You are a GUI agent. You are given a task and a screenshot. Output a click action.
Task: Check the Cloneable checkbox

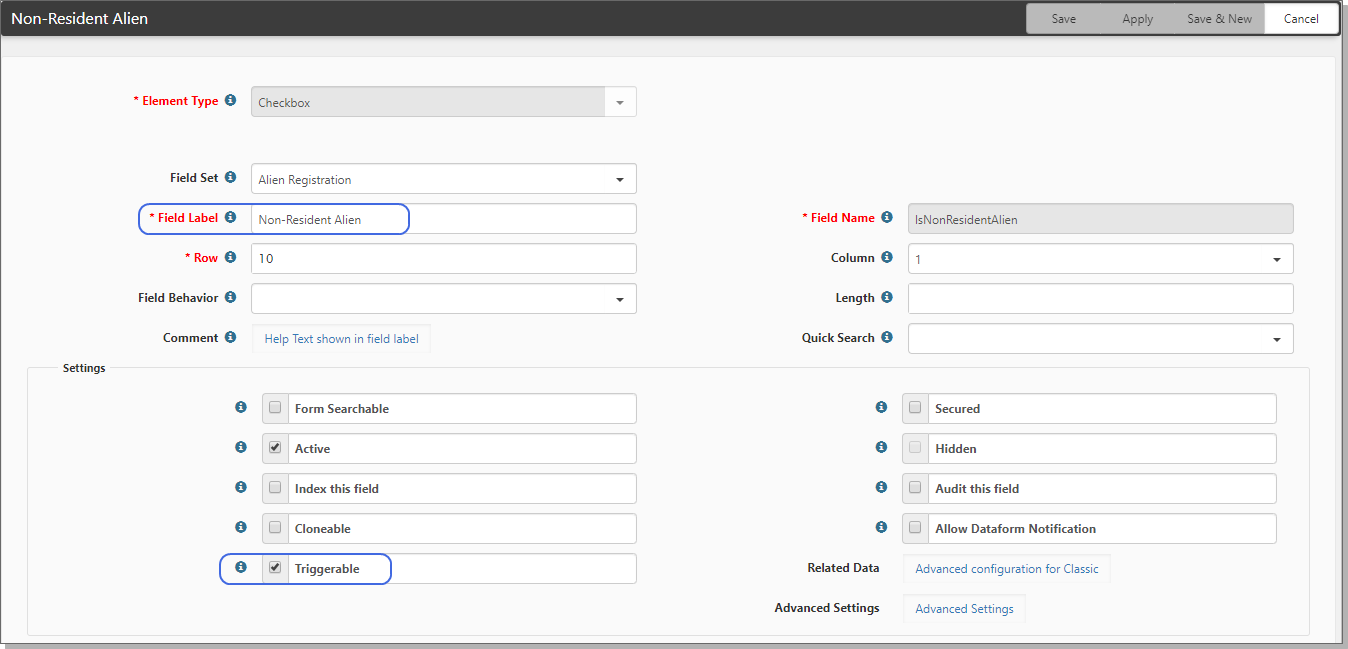(x=275, y=528)
